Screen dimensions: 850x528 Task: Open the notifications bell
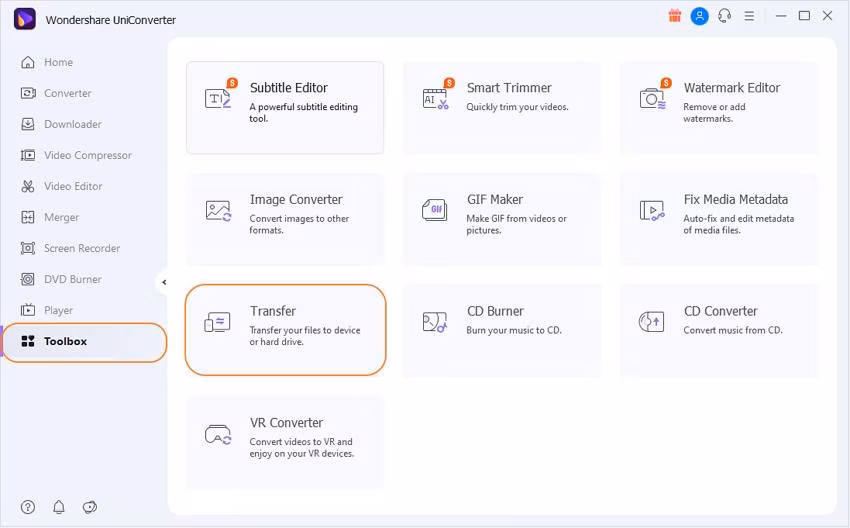(x=58, y=507)
